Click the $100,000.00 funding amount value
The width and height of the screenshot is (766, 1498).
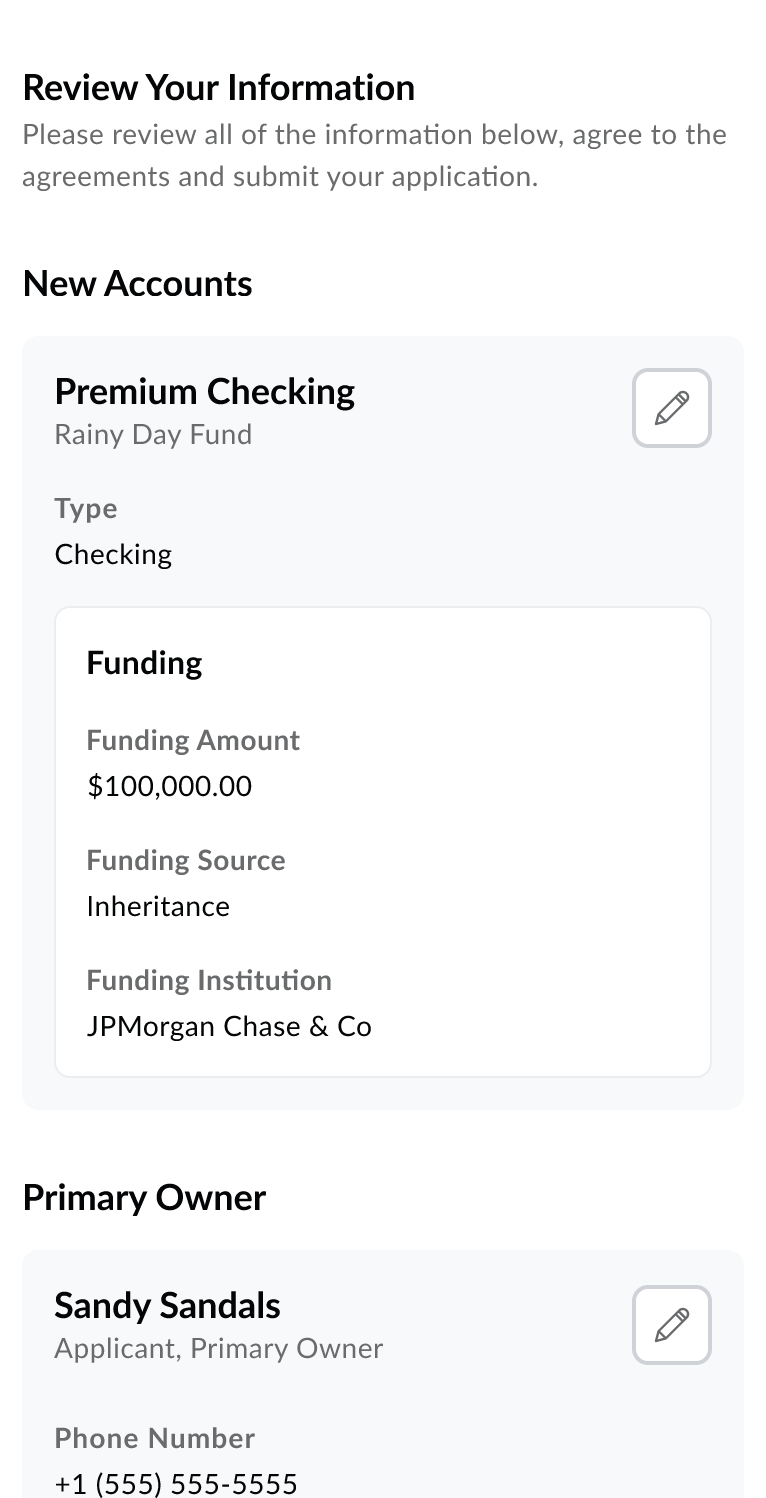point(169,786)
